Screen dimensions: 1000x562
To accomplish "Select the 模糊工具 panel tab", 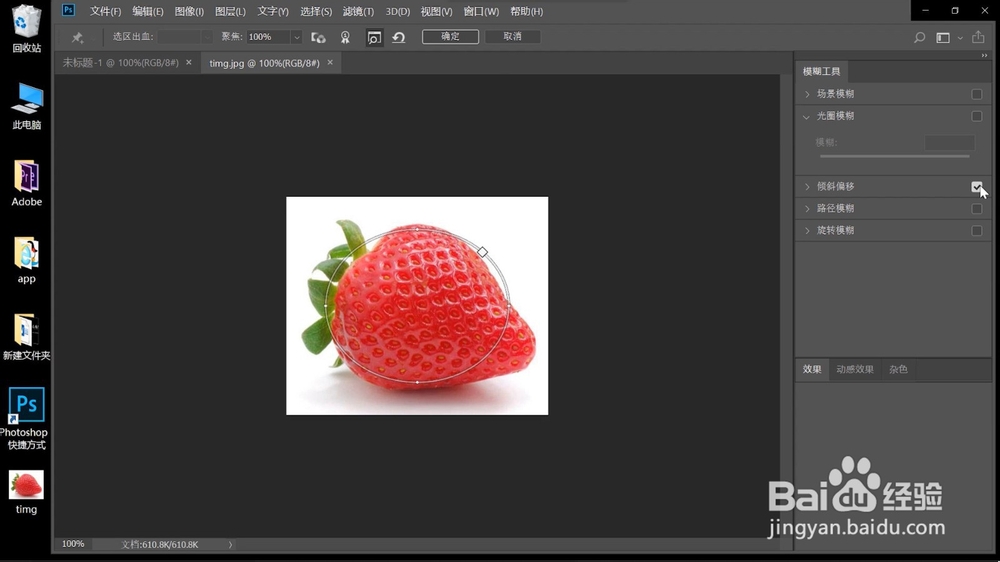I will [x=821, y=71].
